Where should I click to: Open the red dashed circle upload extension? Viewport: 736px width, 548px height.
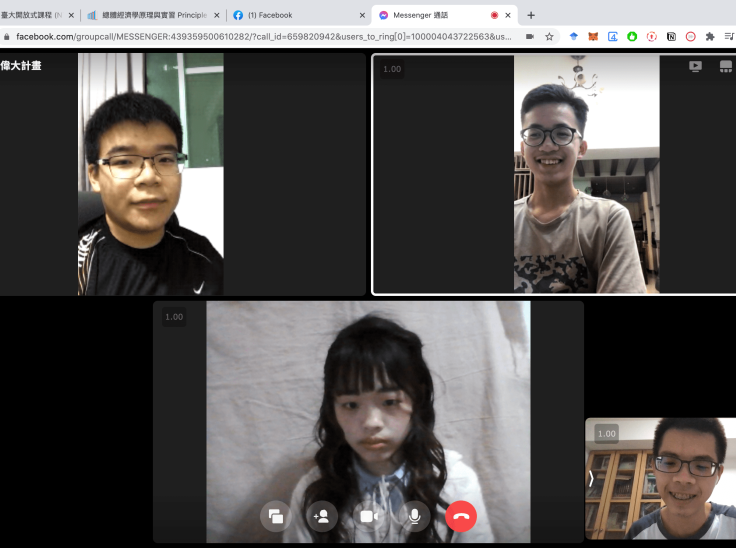(x=652, y=37)
